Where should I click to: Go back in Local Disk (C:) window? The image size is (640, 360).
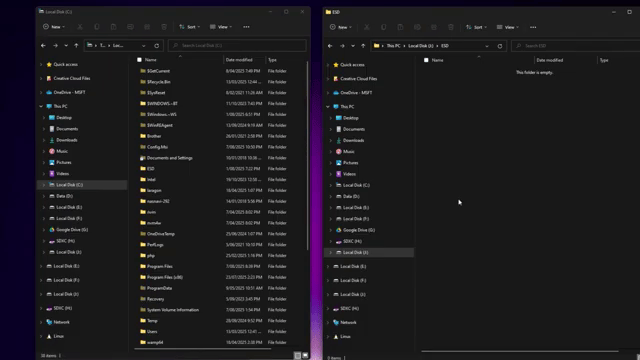(x=43, y=46)
